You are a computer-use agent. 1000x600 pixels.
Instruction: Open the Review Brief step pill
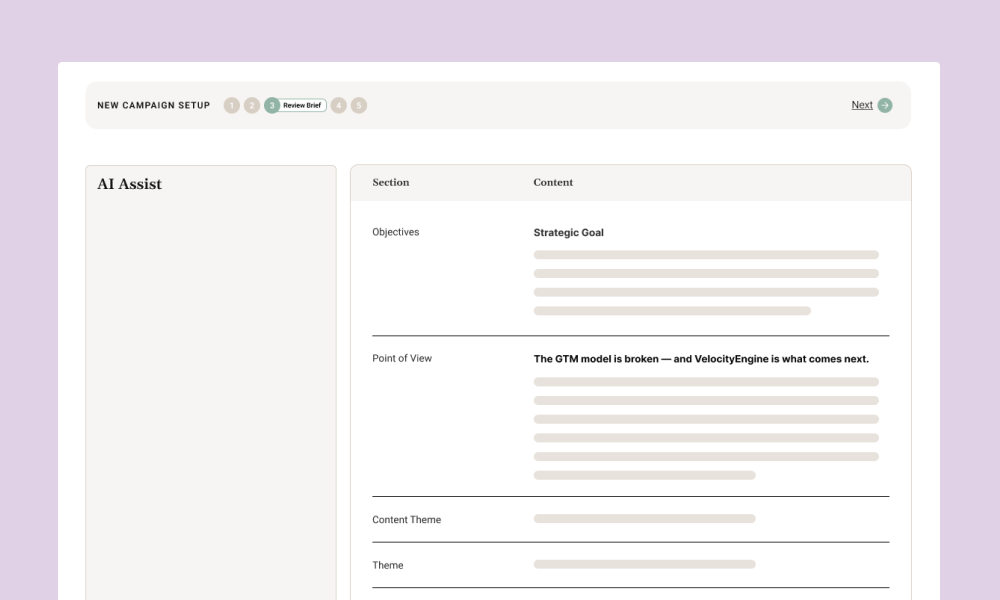pyautogui.click(x=300, y=105)
